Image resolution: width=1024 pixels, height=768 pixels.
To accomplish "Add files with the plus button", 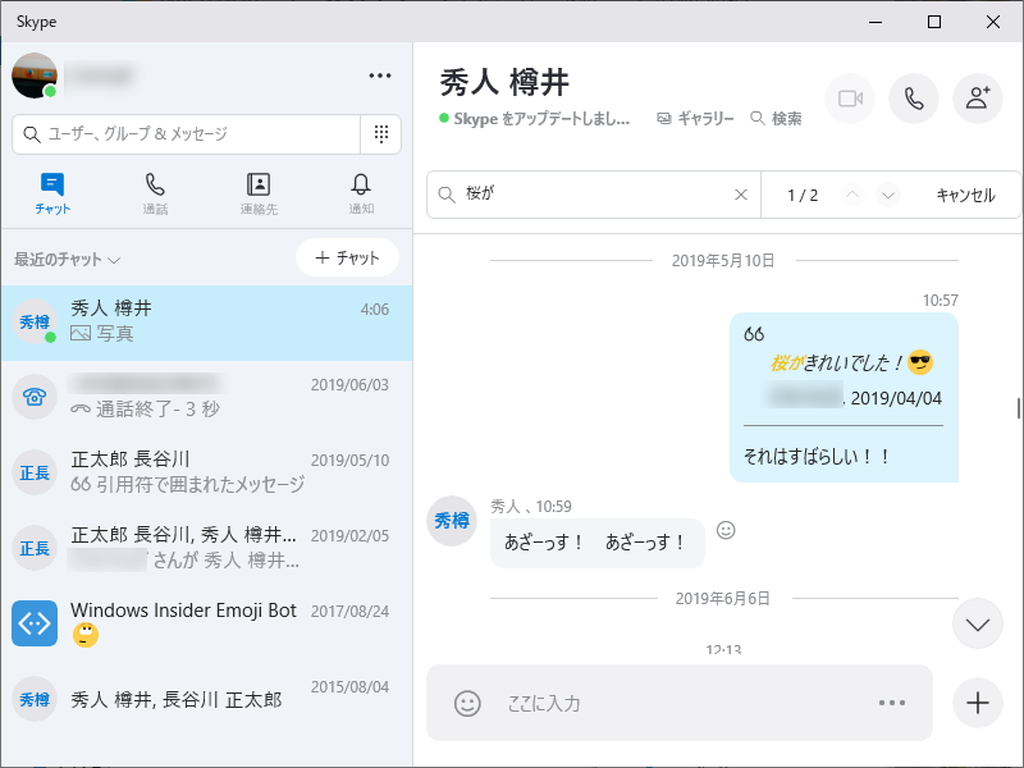I will click(977, 703).
